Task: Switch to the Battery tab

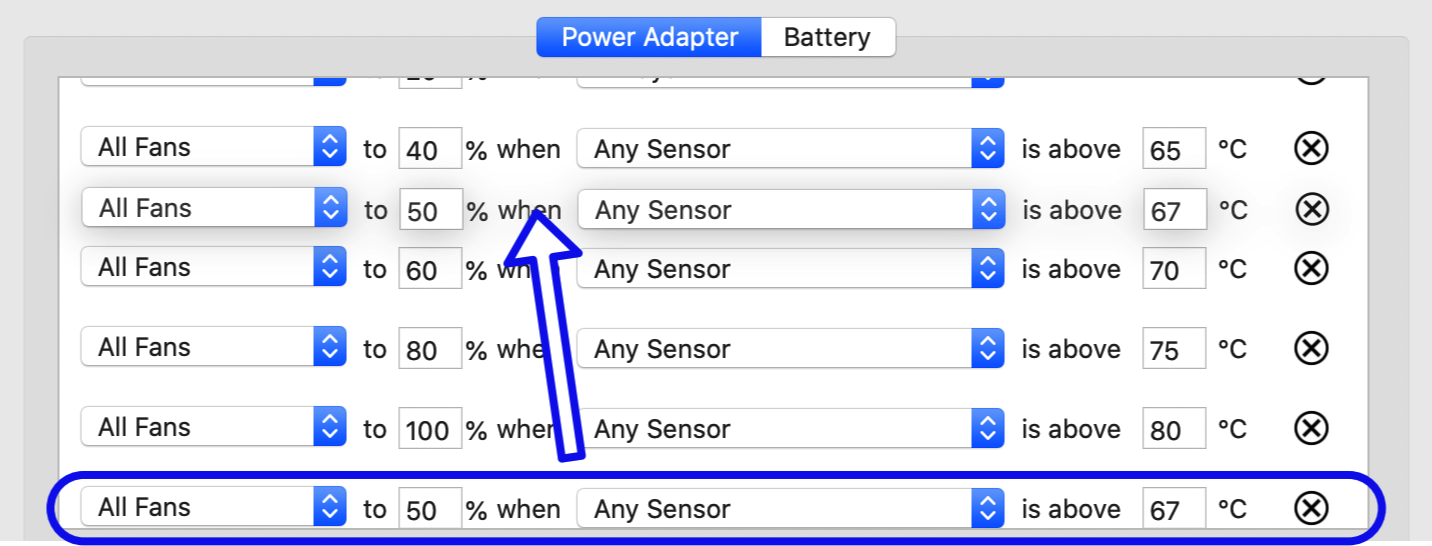Action: coord(827,38)
